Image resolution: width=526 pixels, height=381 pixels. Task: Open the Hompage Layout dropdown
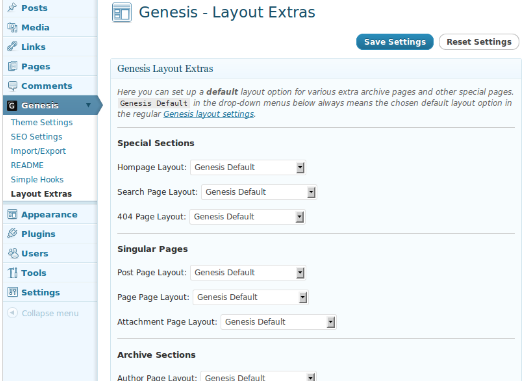point(248,167)
